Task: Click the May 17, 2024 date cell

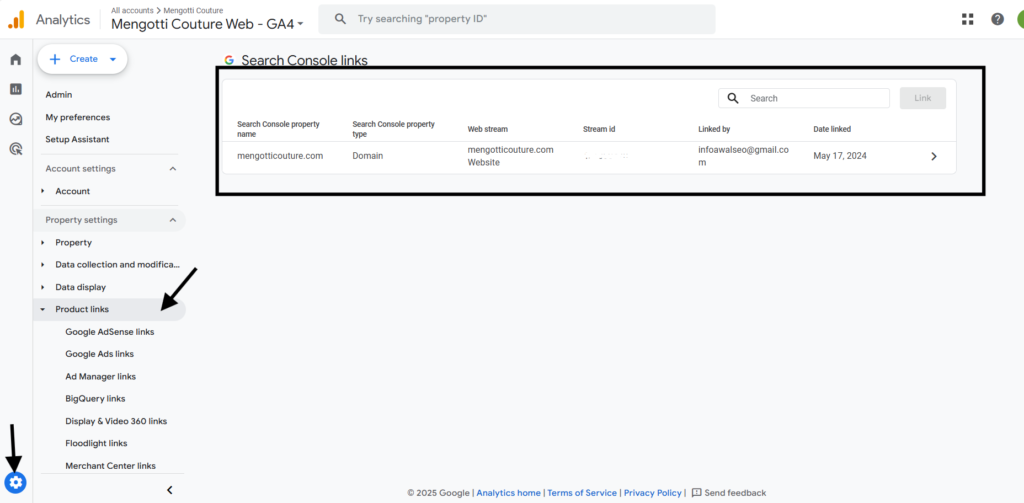Action: coord(840,156)
